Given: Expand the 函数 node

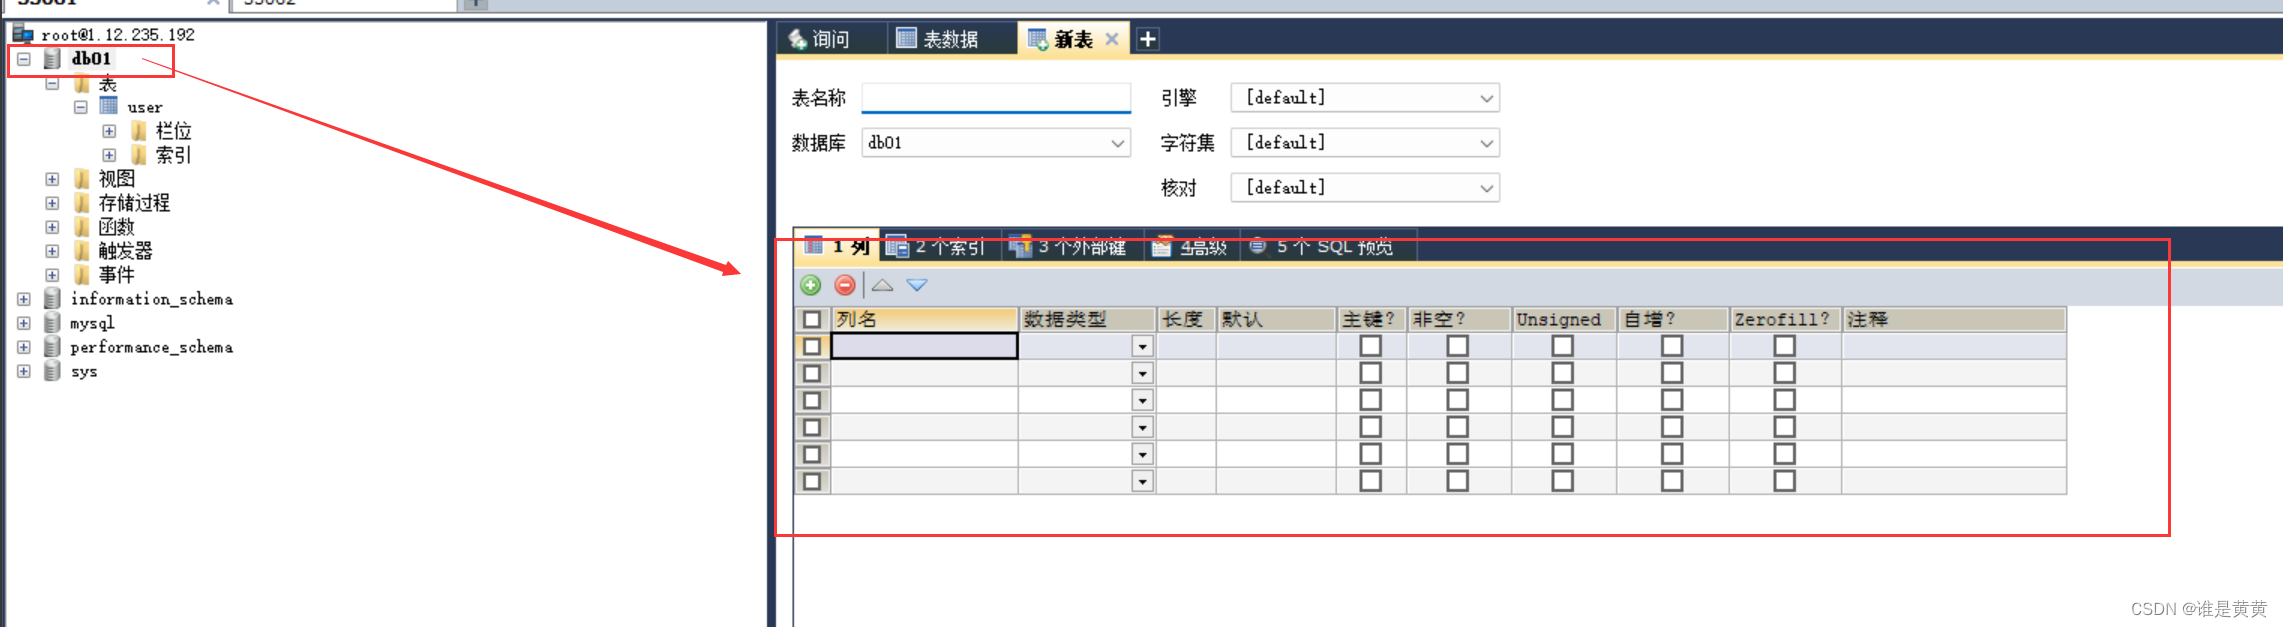Looking at the screenshot, I should [x=52, y=227].
